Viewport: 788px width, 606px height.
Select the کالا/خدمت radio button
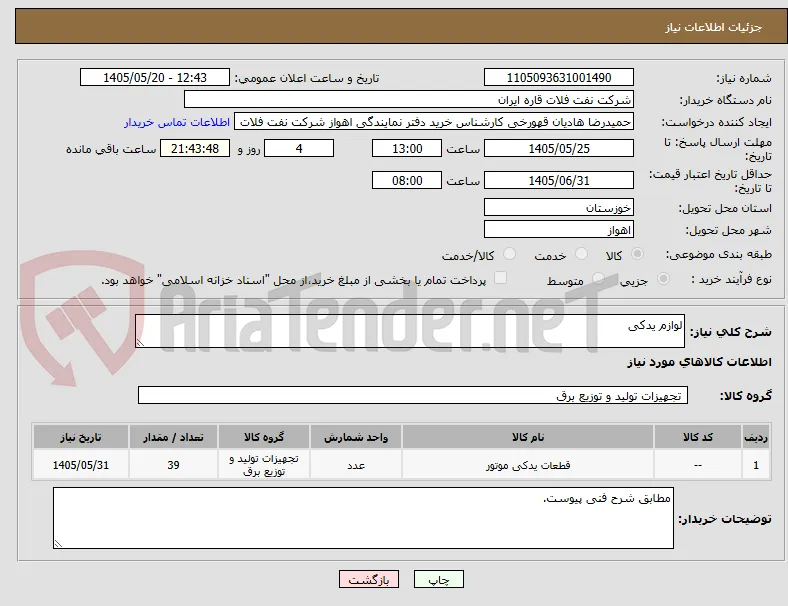coord(510,254)
